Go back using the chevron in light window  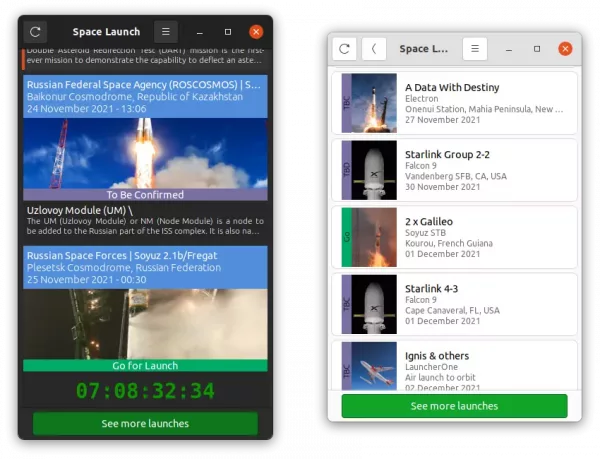click(374, 49)
